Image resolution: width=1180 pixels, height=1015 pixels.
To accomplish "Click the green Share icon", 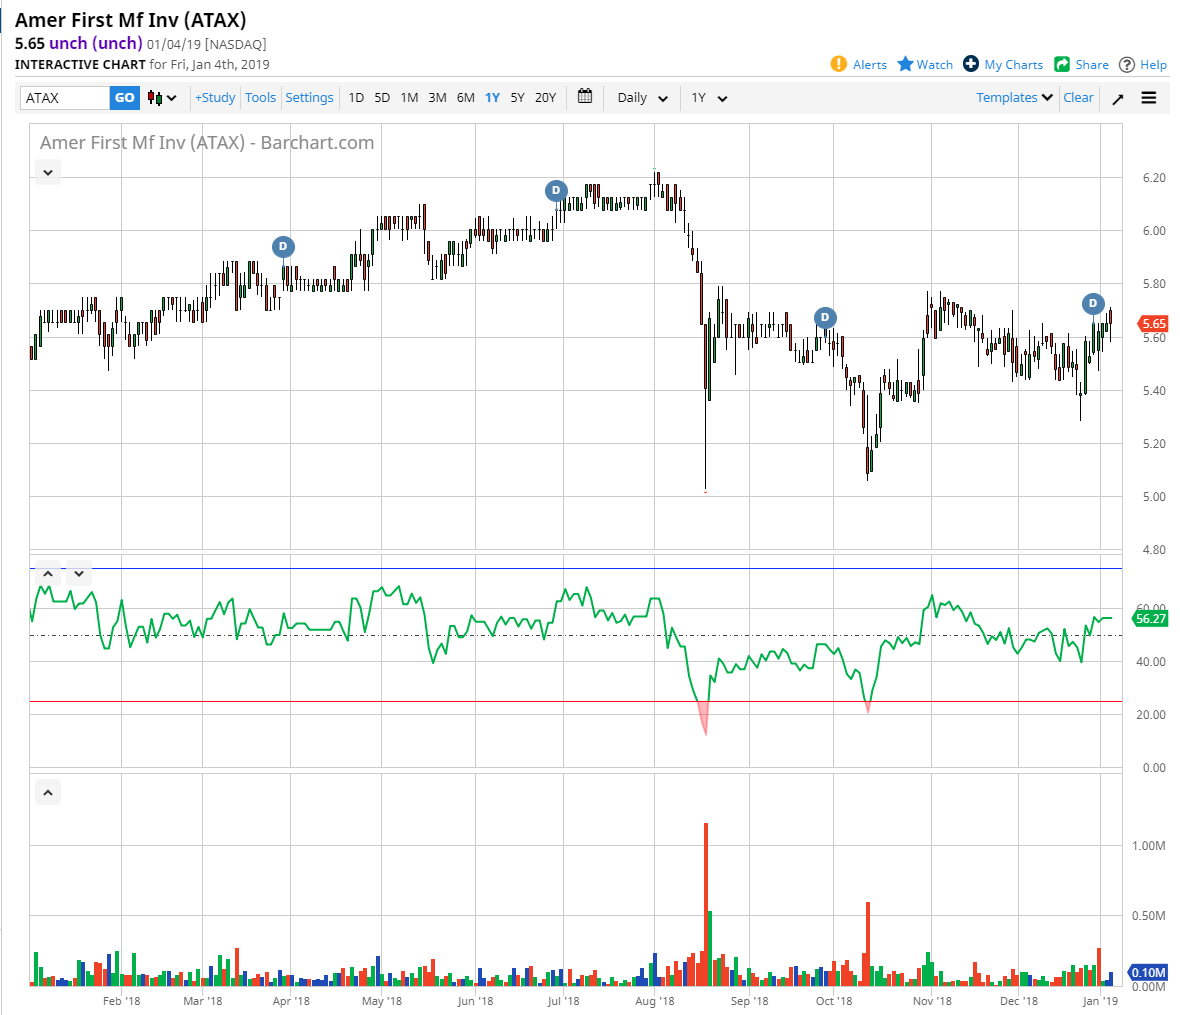I will (x=1062, y=64).
